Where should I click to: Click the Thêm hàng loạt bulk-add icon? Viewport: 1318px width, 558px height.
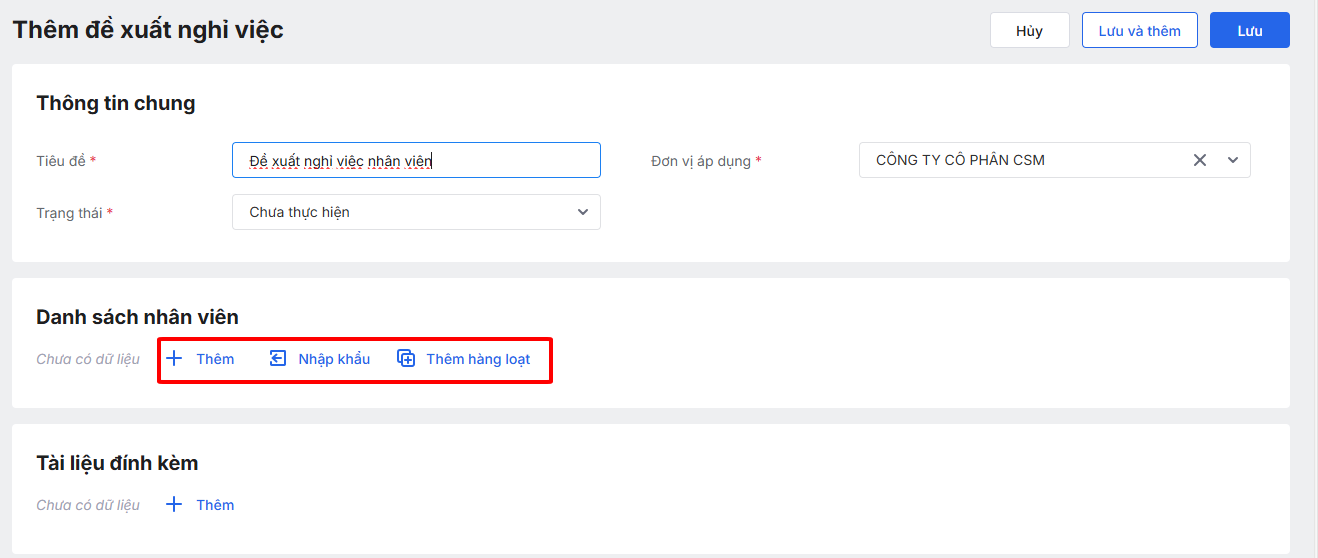(406, 359)
